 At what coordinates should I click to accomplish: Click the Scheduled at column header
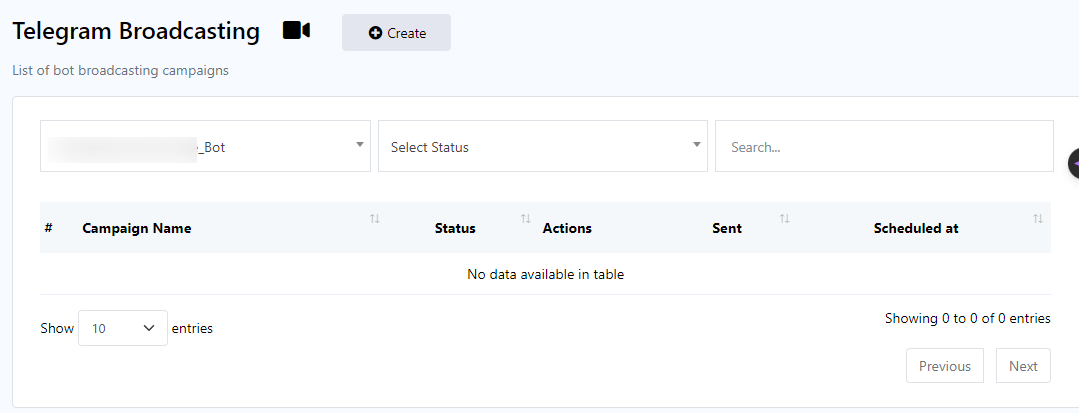click(x=916, y=228)
